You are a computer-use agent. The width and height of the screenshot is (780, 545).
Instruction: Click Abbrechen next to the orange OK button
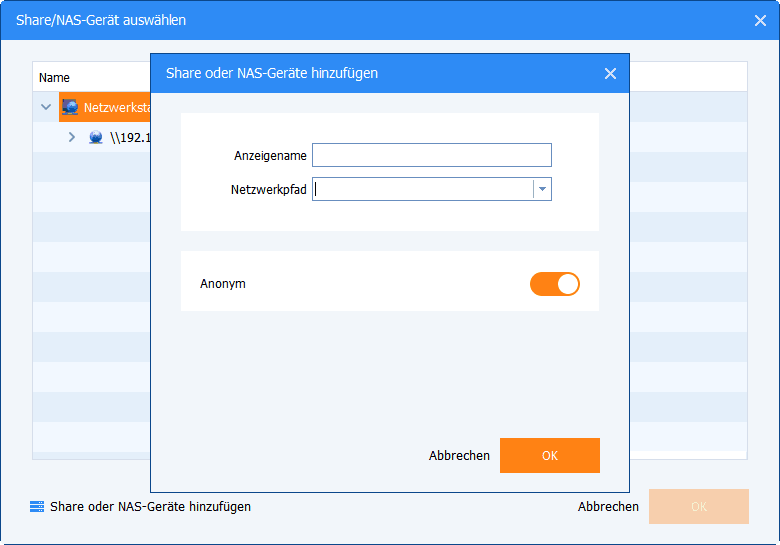point(459,456)
